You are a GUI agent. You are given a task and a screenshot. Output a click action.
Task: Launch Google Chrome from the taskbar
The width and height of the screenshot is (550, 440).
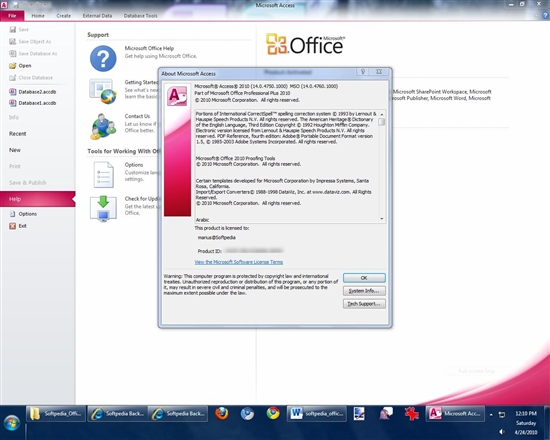point(273,414)
